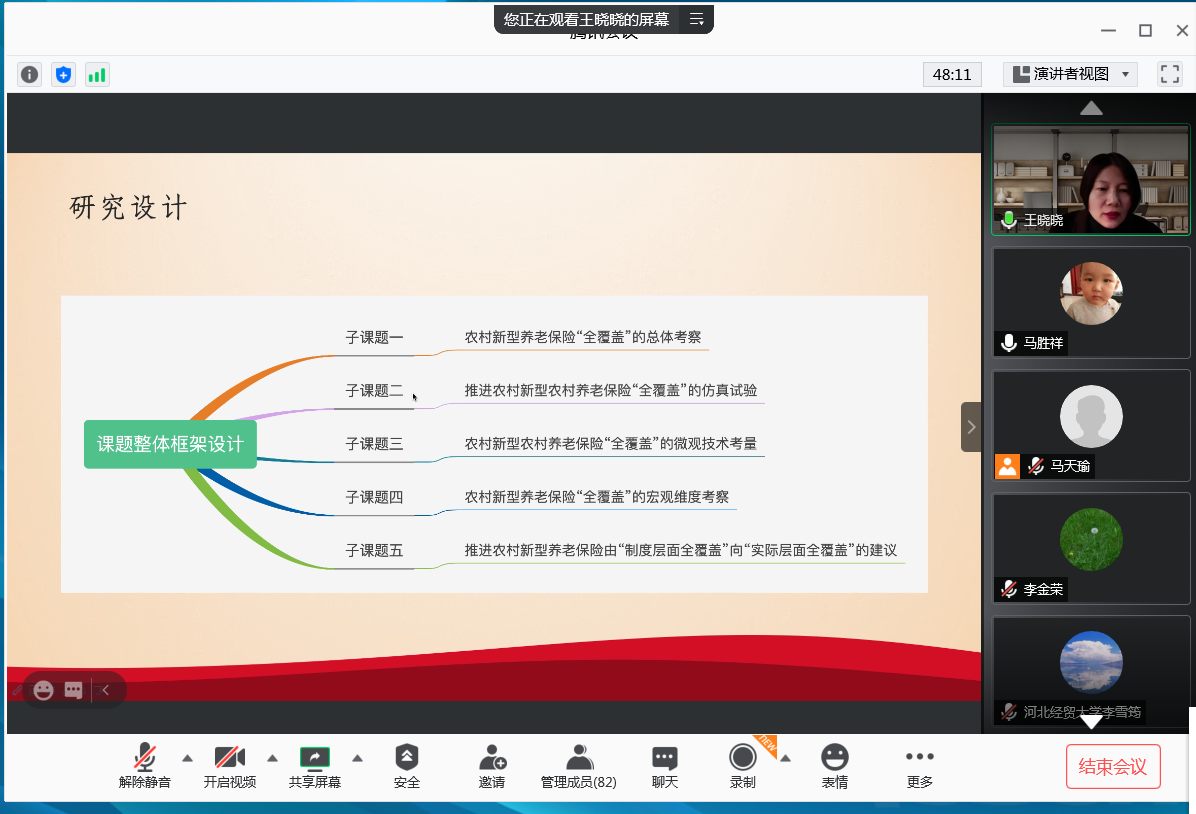Click the Share Screen (共享屏幕) button
The width and height of the screenshot is (1196, 814).
pyautogui.click(x=315, y=766)
